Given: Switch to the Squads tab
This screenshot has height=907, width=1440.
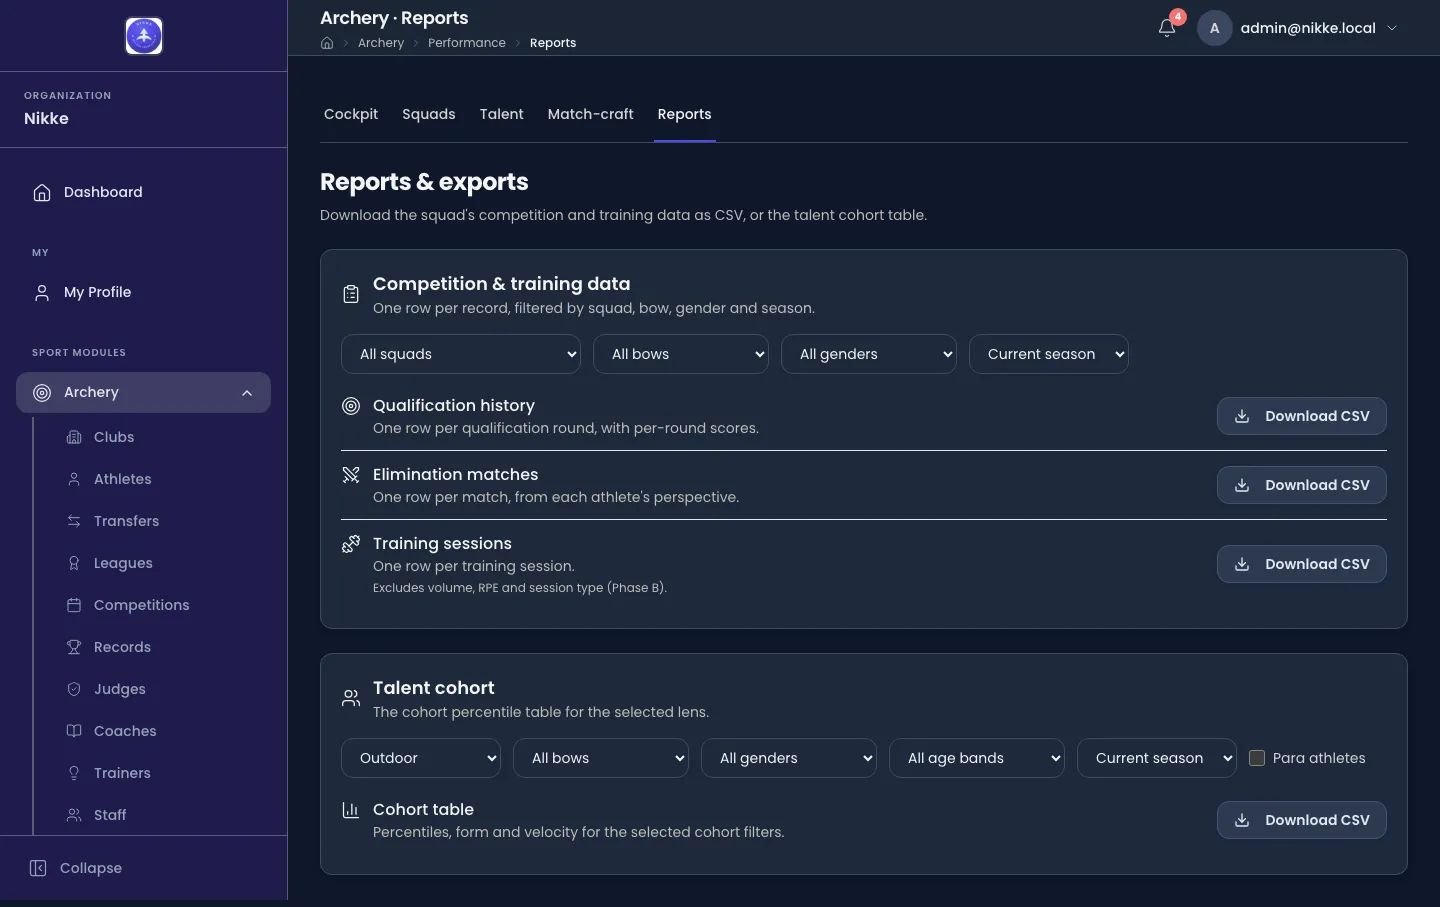Looking at the screenshot, I should (x=429, y=114).
